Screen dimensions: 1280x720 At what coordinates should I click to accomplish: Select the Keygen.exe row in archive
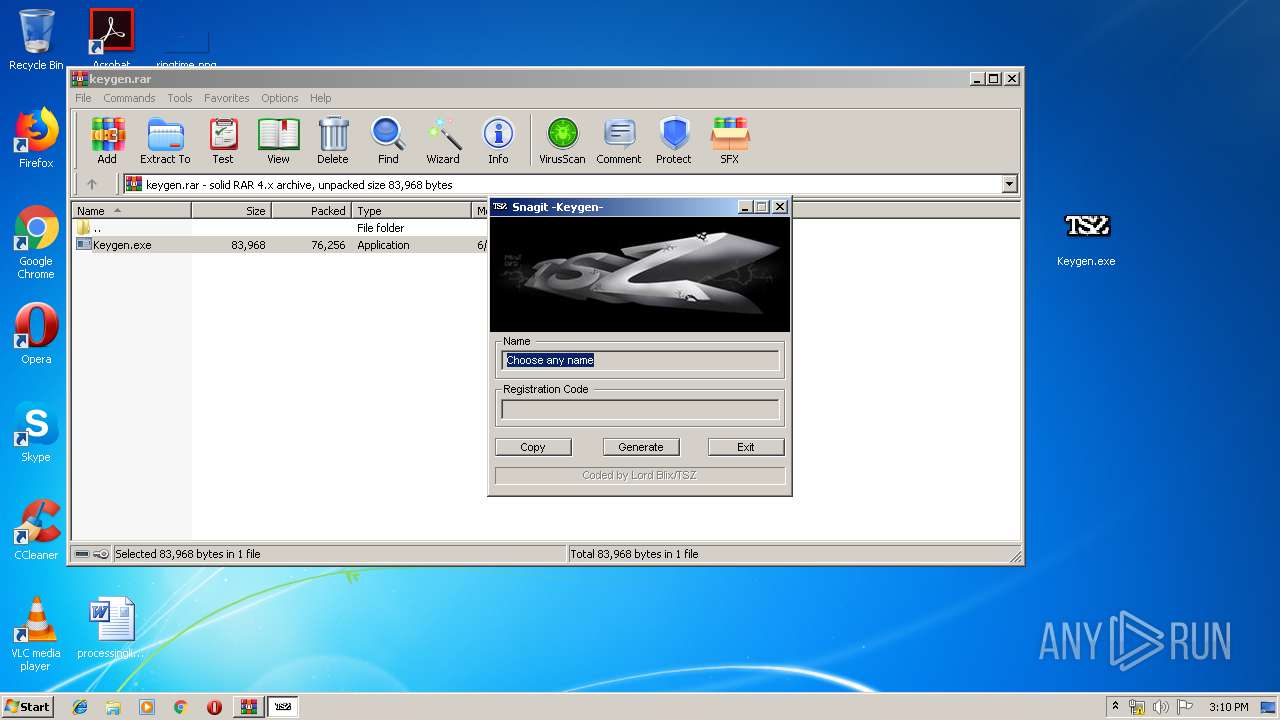(280, 245)
